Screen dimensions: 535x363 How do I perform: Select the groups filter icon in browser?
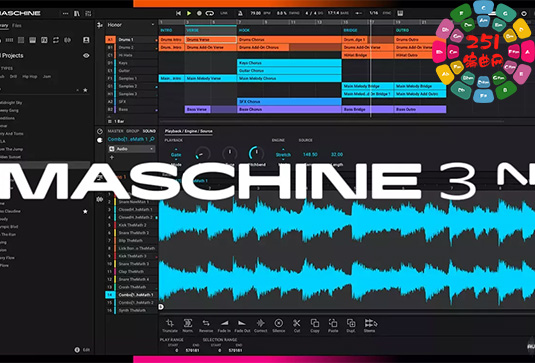tap(9, 40)
